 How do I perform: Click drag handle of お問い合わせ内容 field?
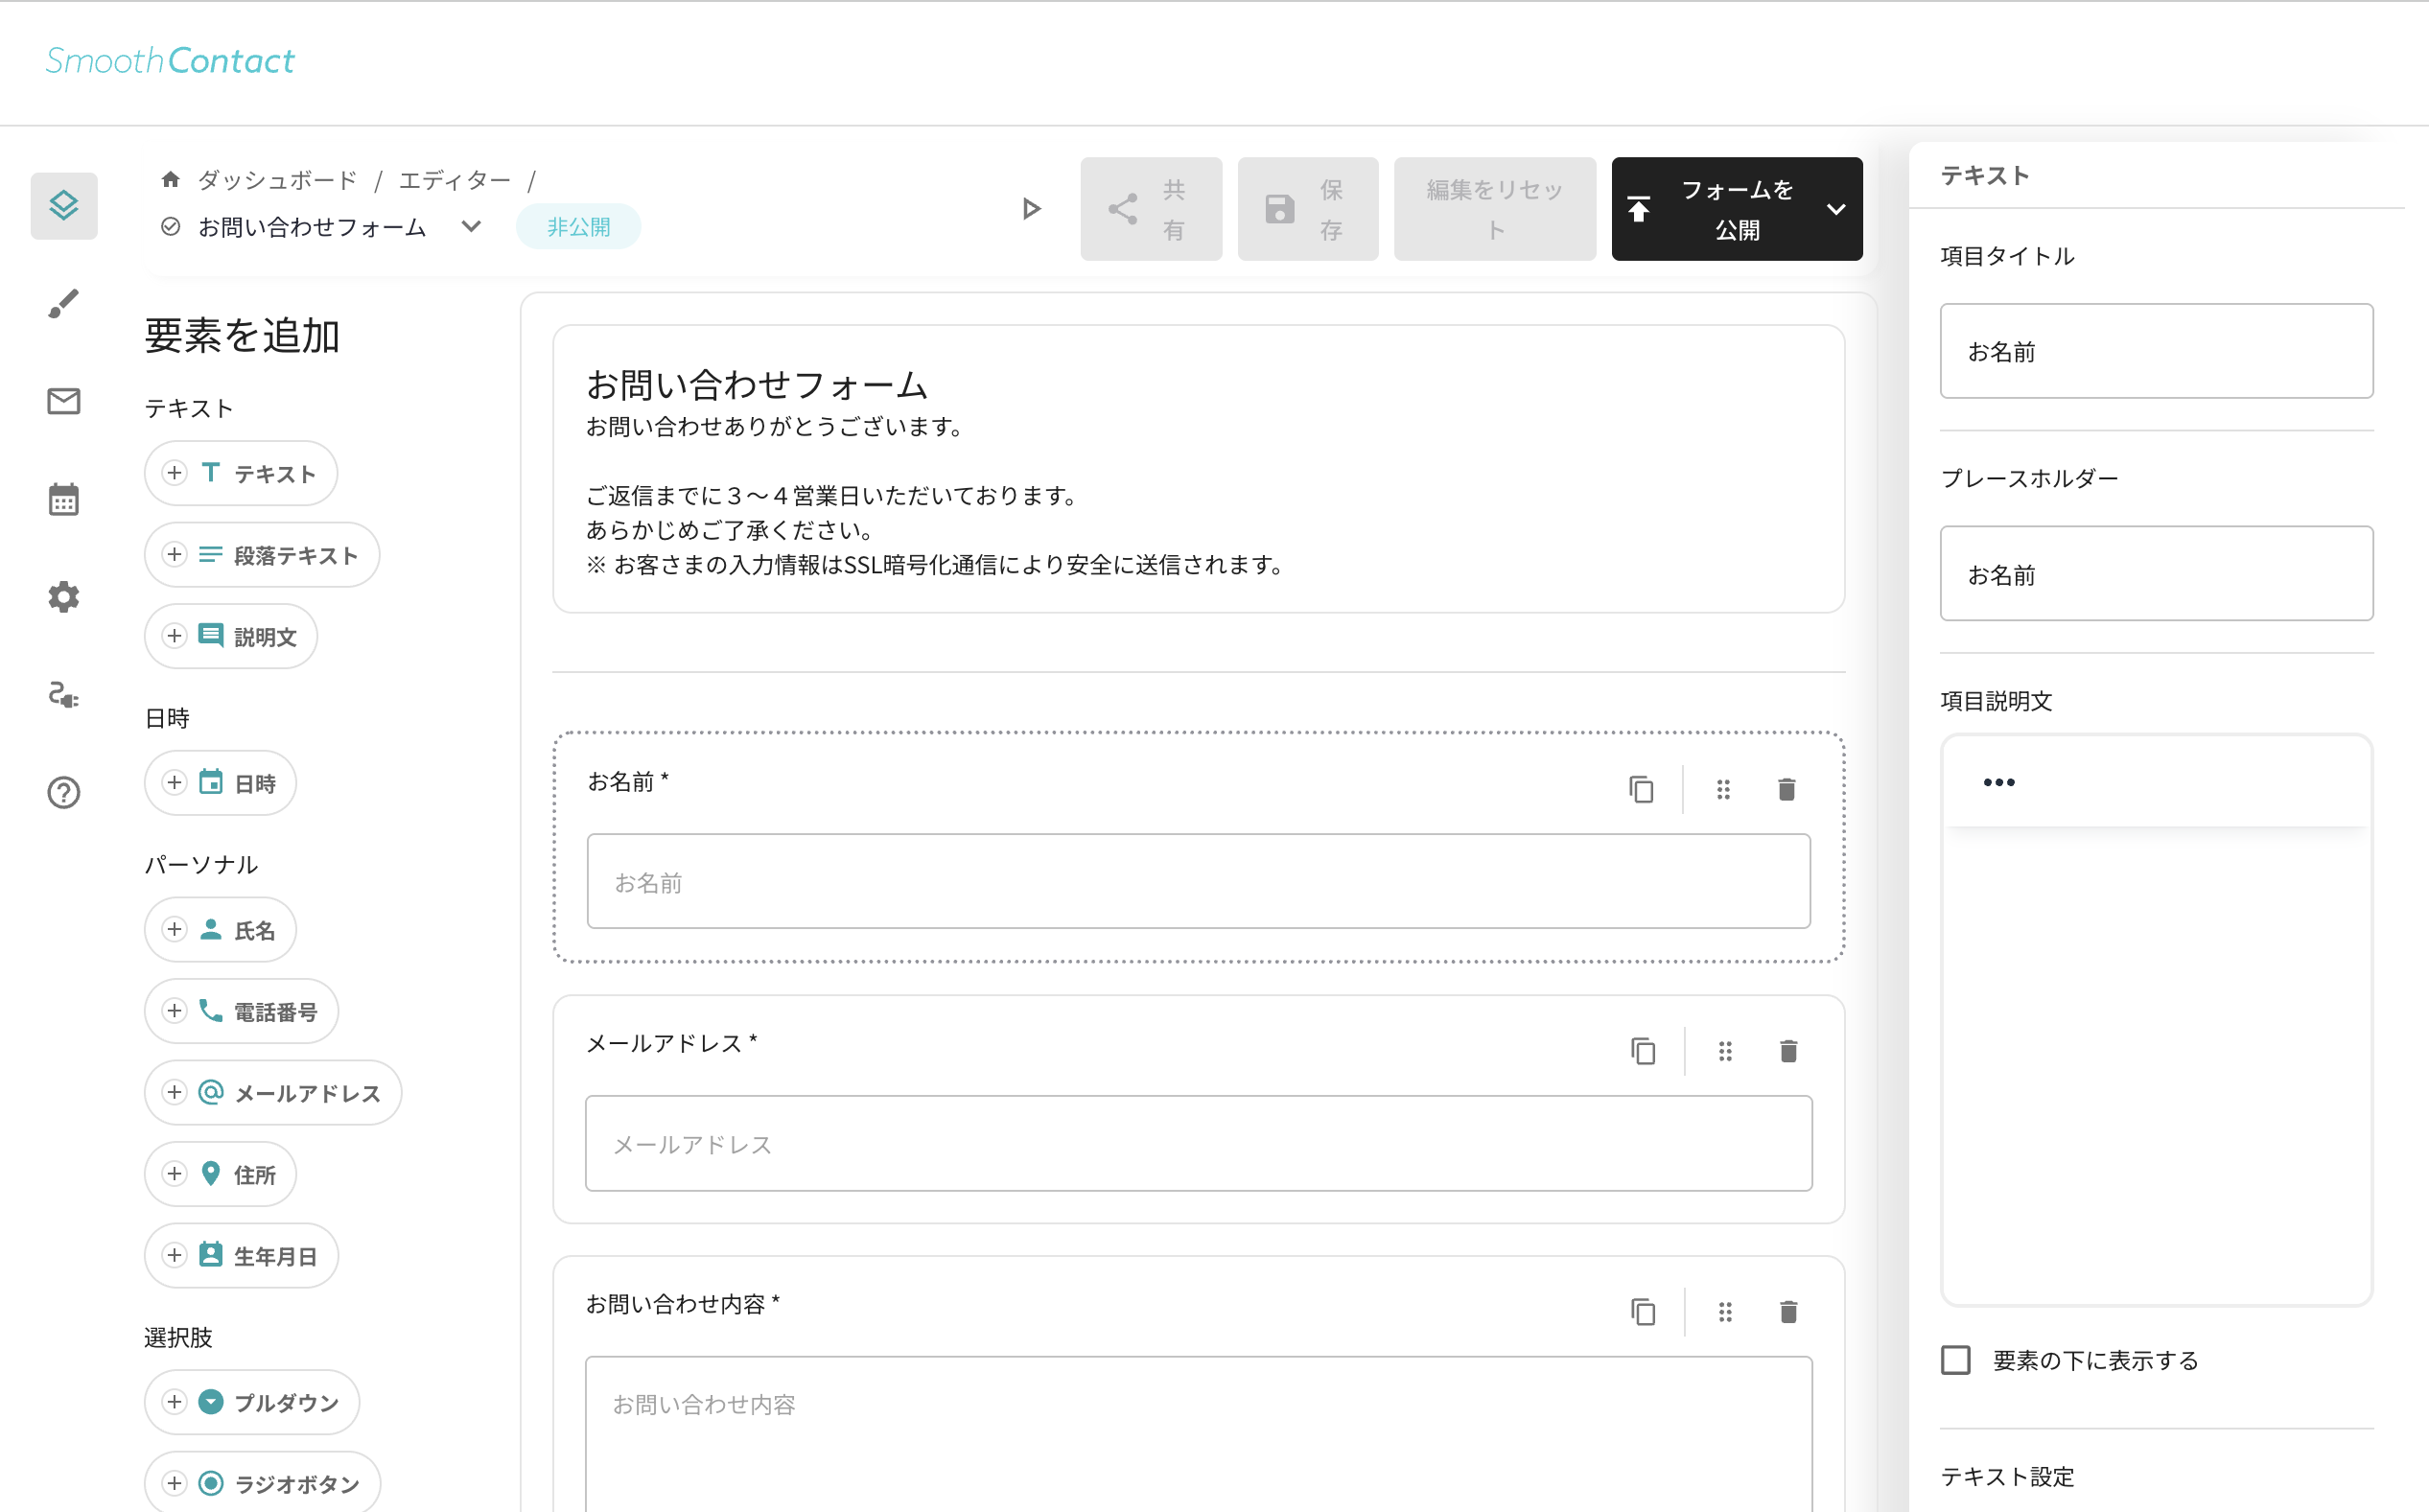1725,1312
